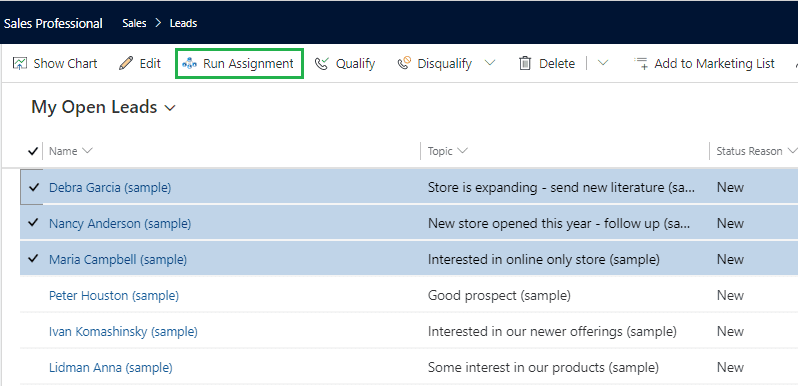Click the Show Chart icon
Image resolution: width=798 pixels, height=386 pixels.
click(x=19, y=64)
